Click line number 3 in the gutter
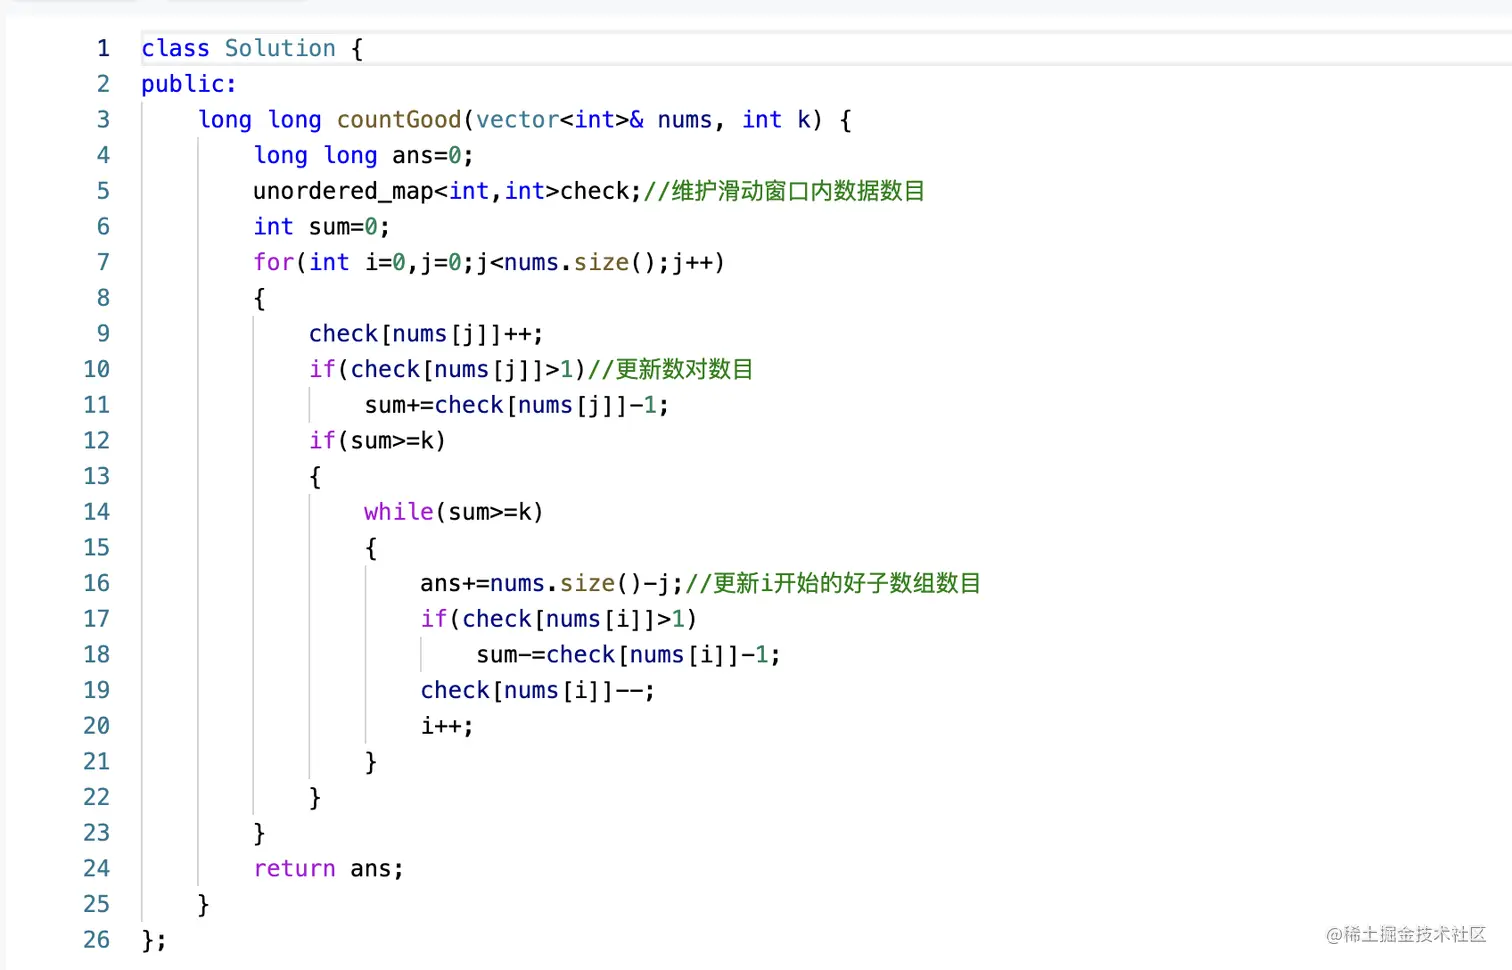1512x970 pixels. point(103,120)
